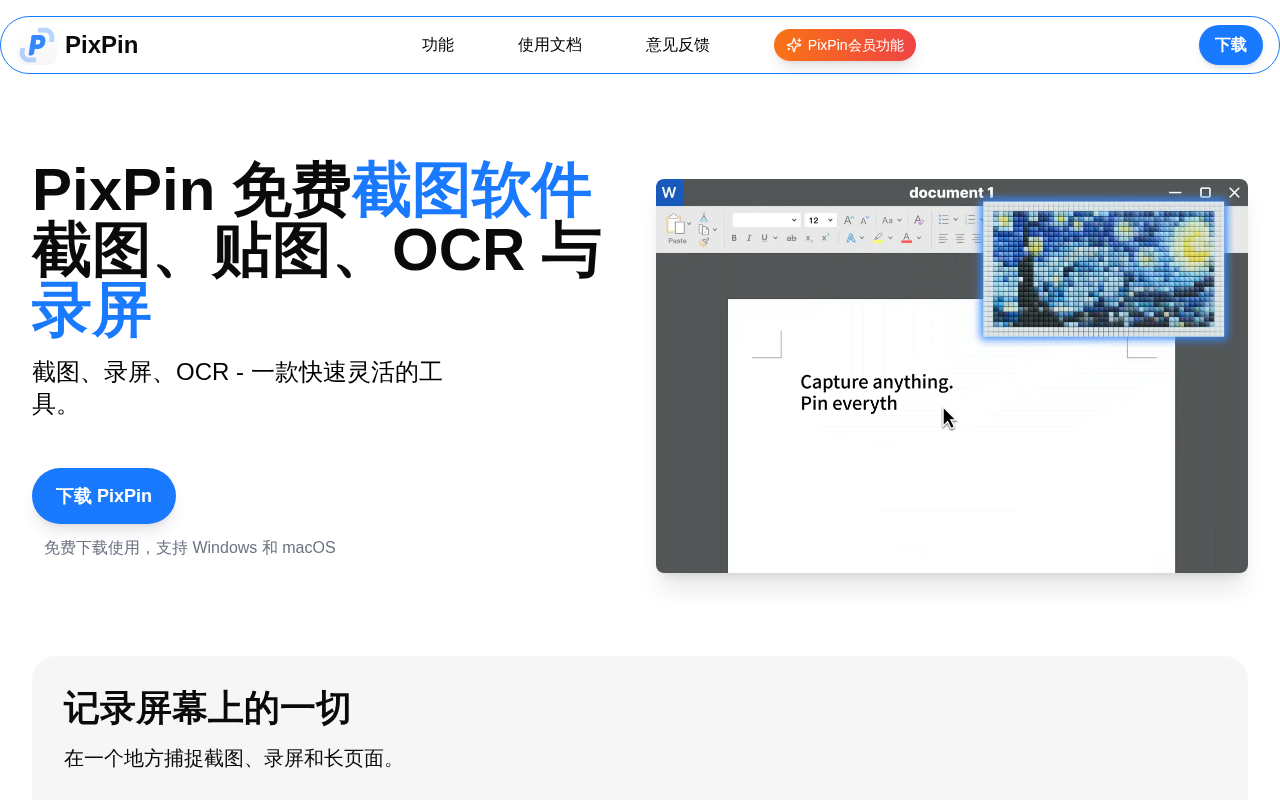Toggle Underline in the demo Word toolbar

click(x=764, y=238)
